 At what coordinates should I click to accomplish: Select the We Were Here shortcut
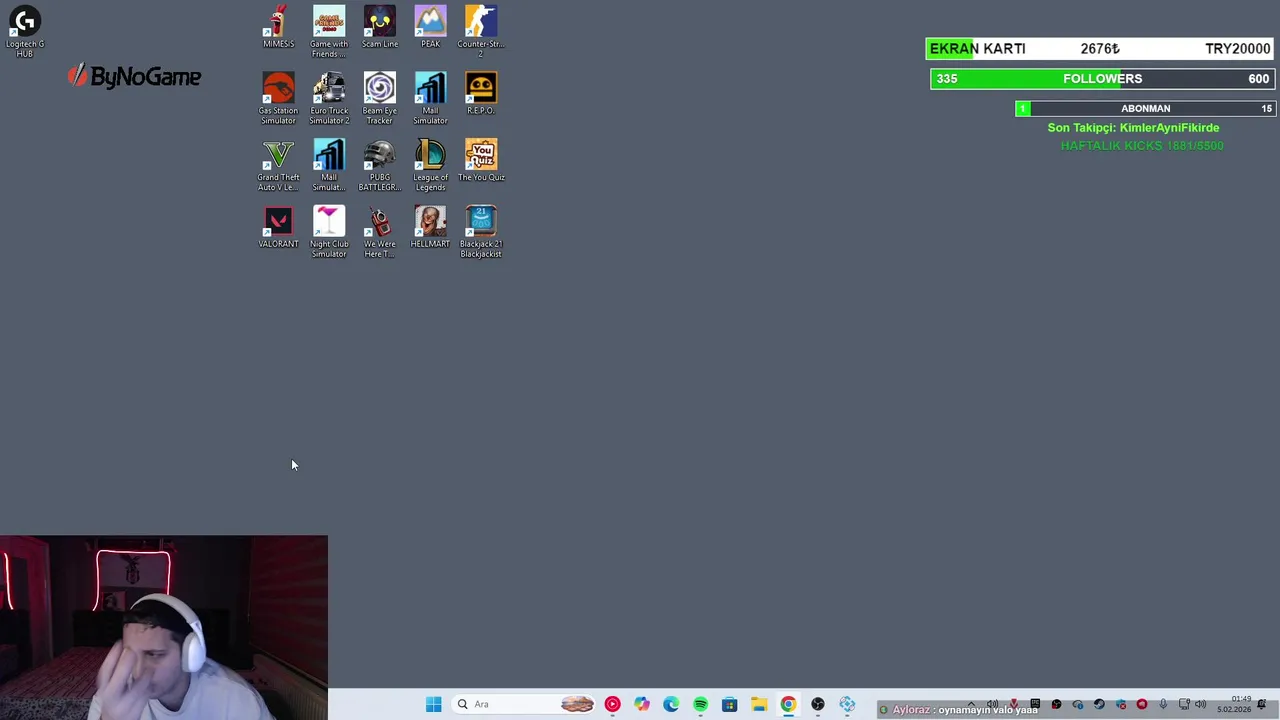379,232
